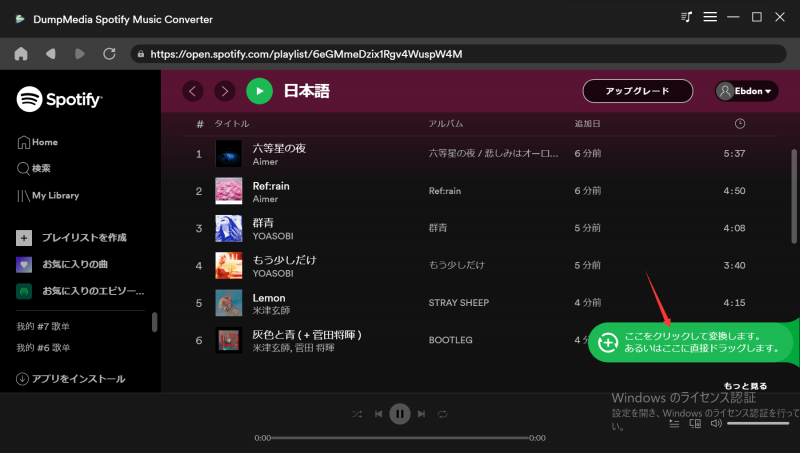Click the Home icon in browser toolbar
The image size is (800, 453).
tap(21, 54)
